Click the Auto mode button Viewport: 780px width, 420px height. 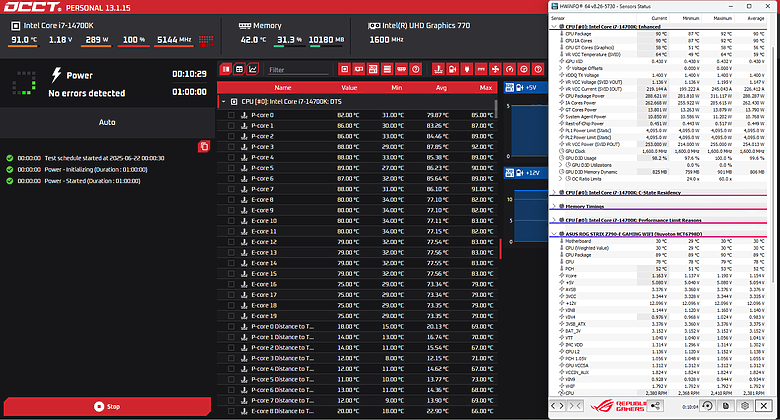point(107,122)
